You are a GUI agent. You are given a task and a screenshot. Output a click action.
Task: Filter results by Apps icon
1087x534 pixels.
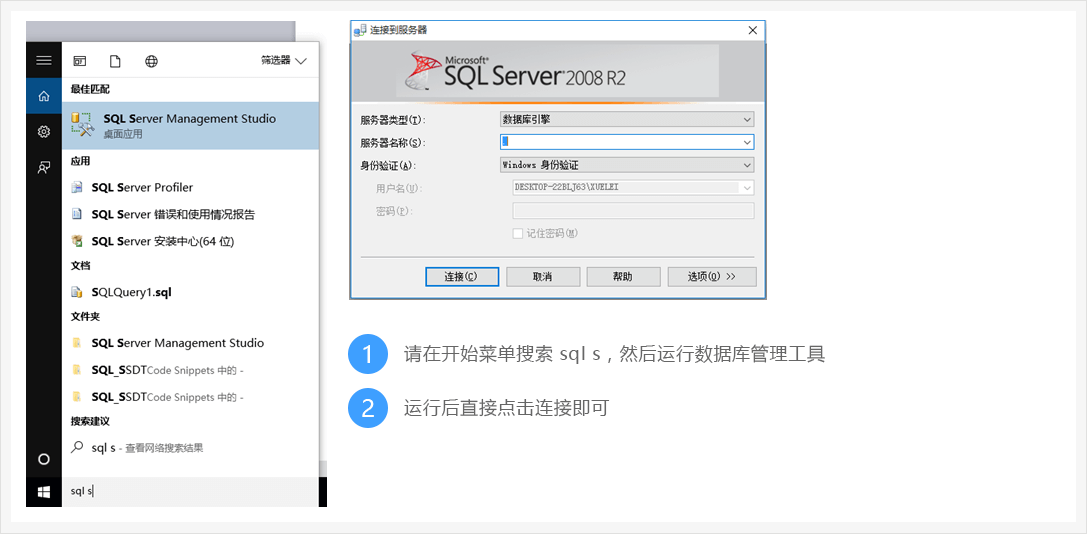(x=80, y=61)
